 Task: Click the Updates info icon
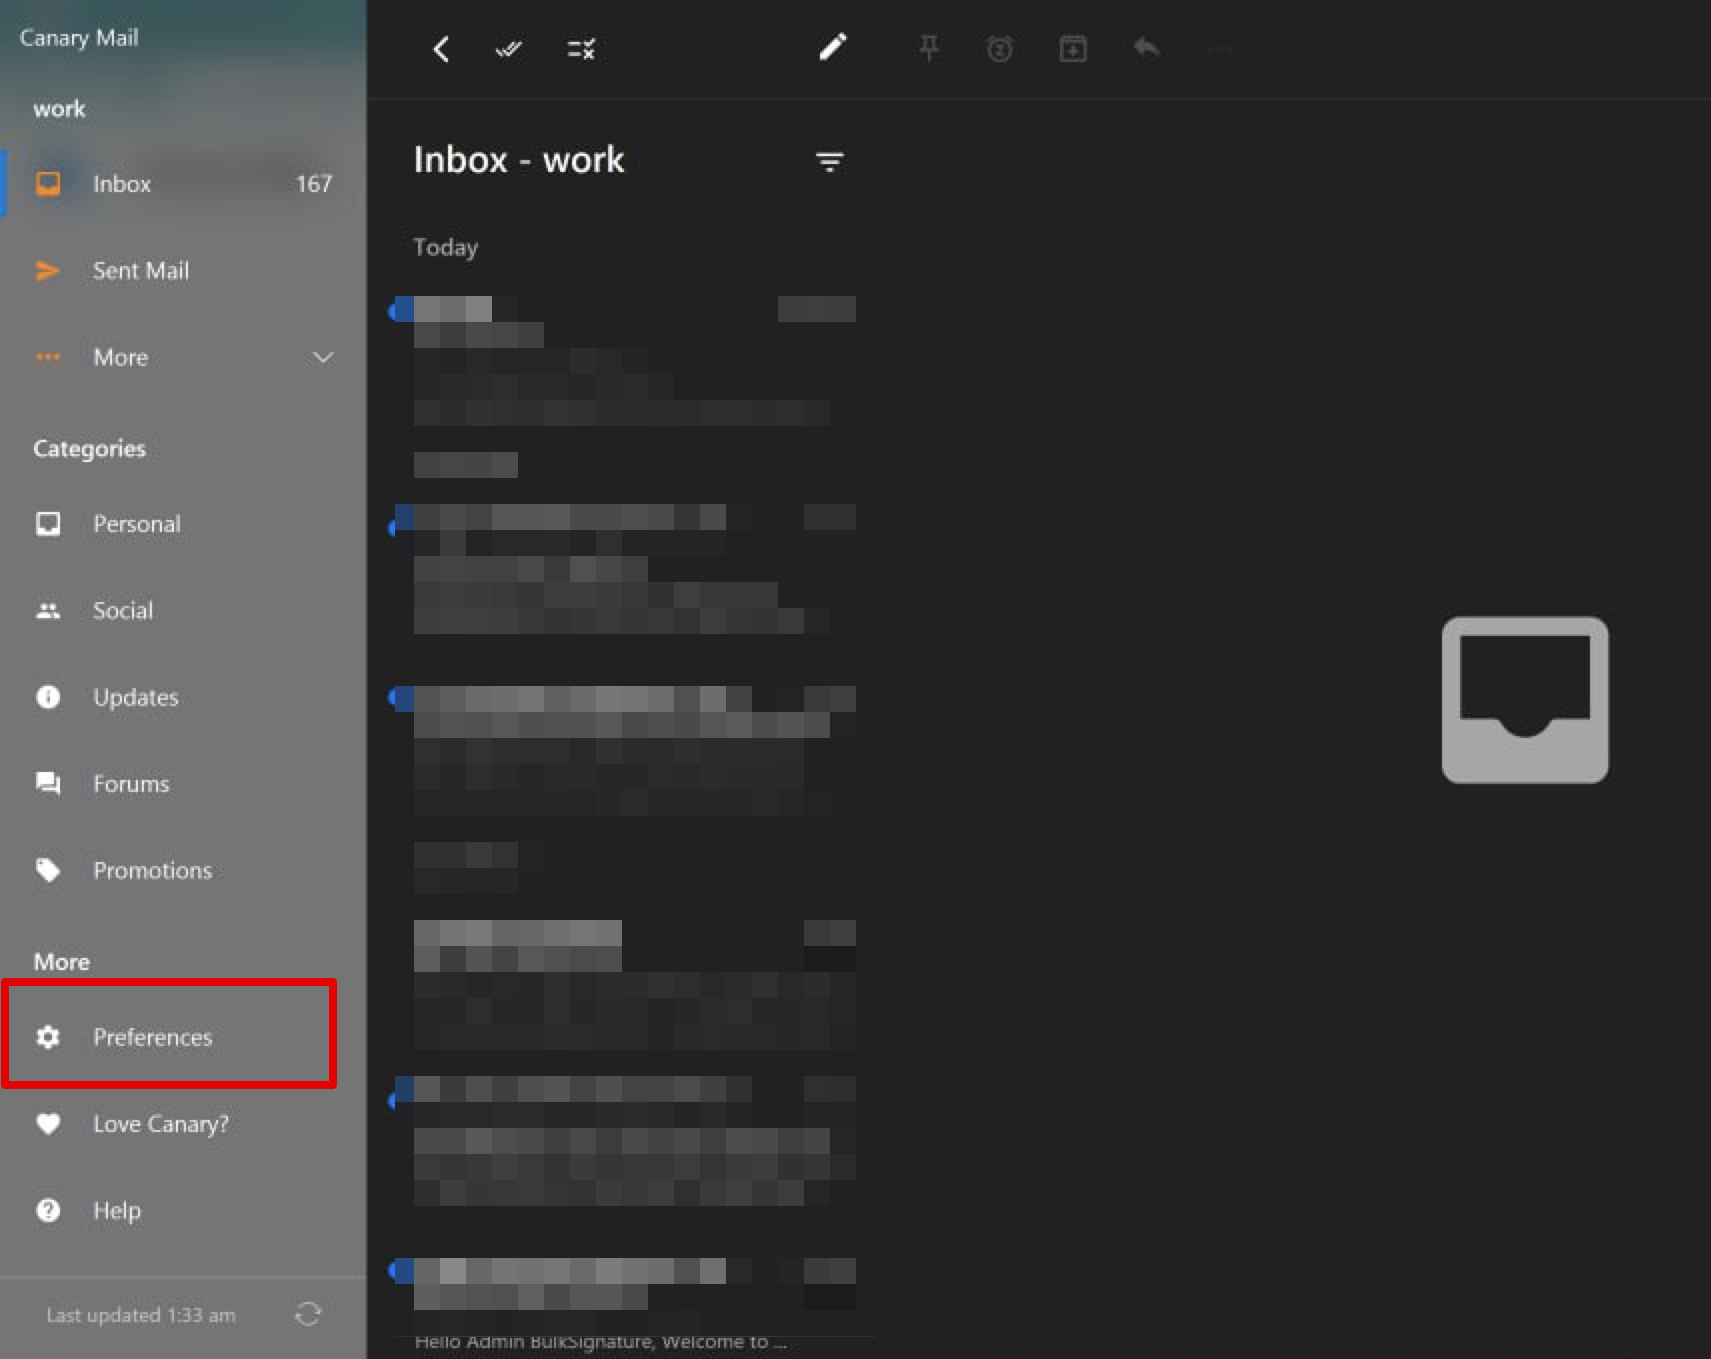tap(48, 697)
